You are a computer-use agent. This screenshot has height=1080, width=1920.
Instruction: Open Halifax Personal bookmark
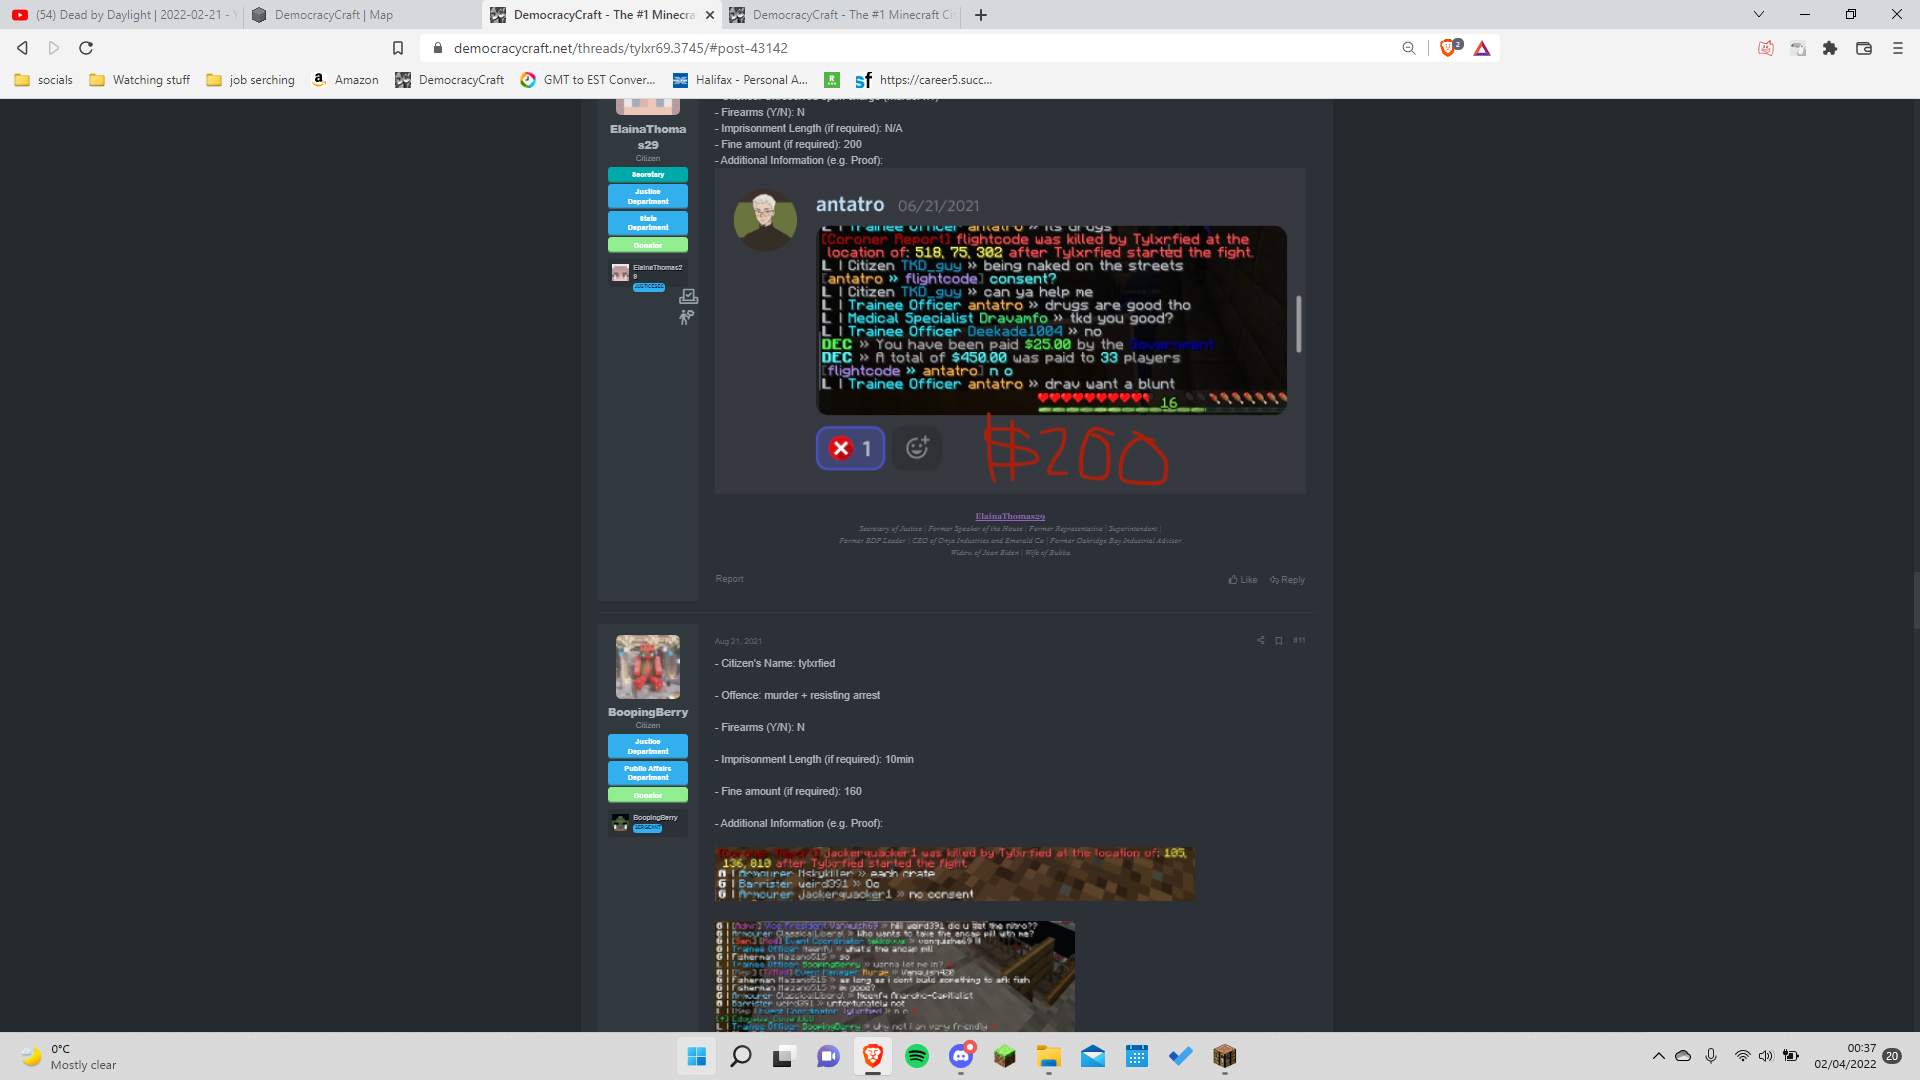(741, 80)
